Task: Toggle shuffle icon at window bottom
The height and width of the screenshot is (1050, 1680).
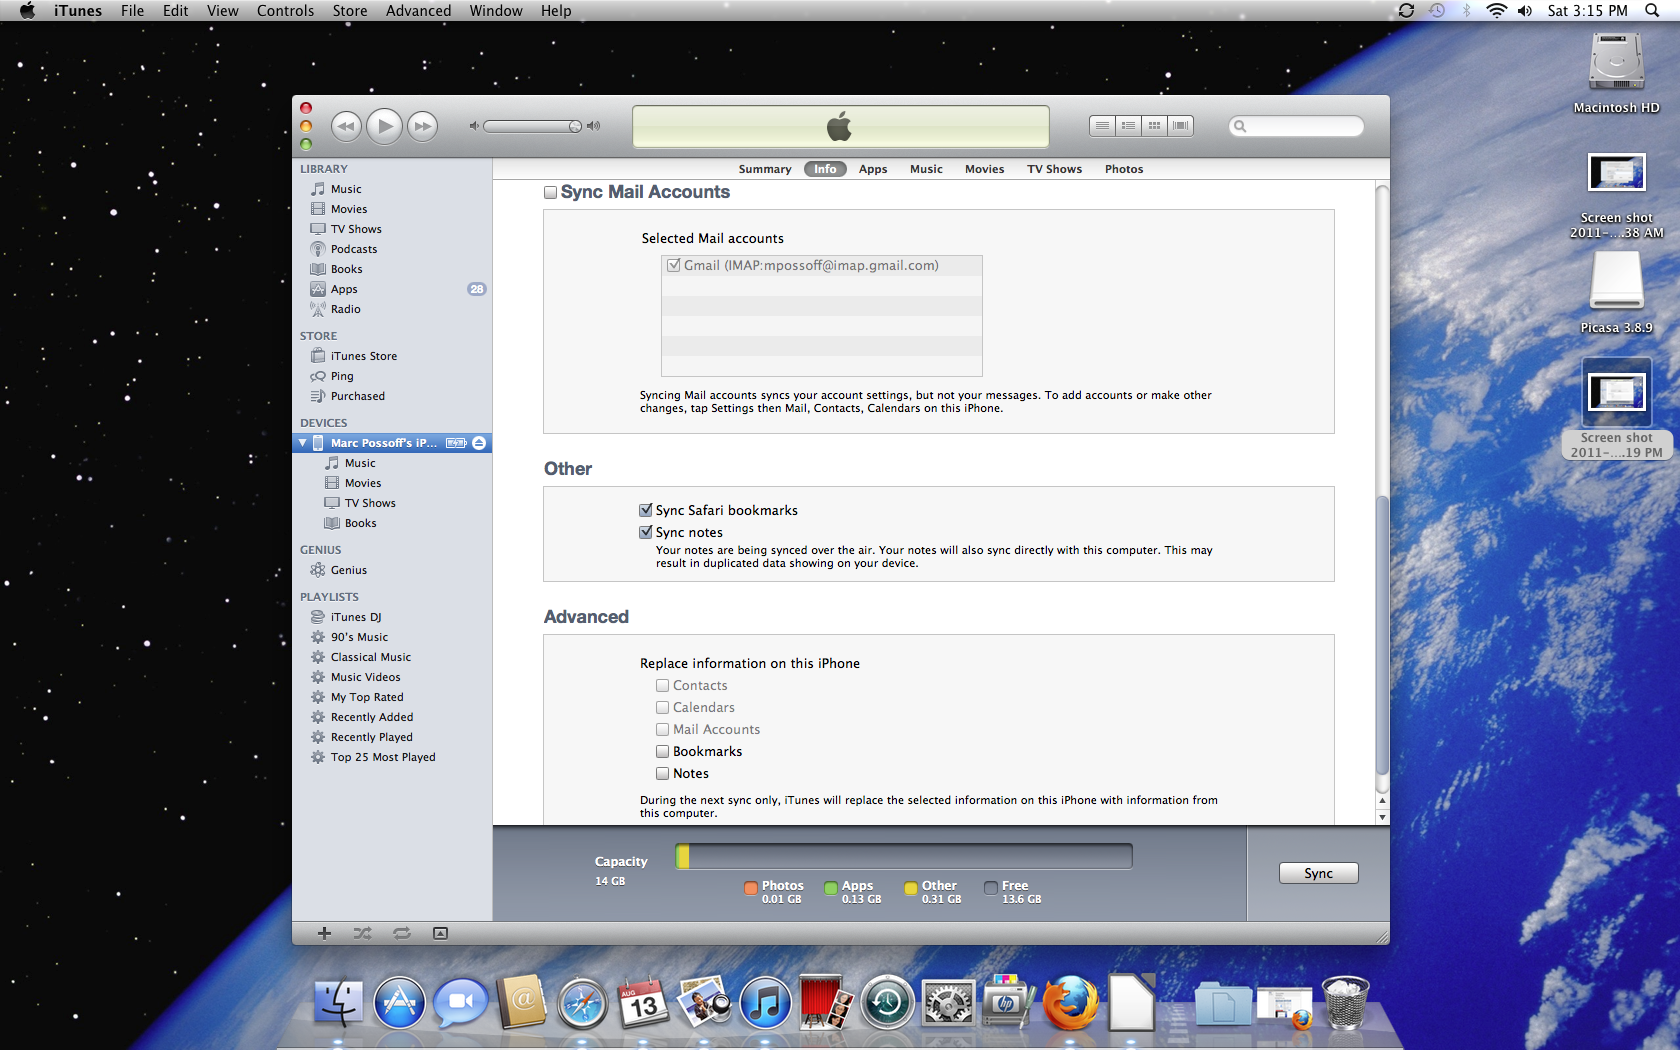Action: click(362, 933)
